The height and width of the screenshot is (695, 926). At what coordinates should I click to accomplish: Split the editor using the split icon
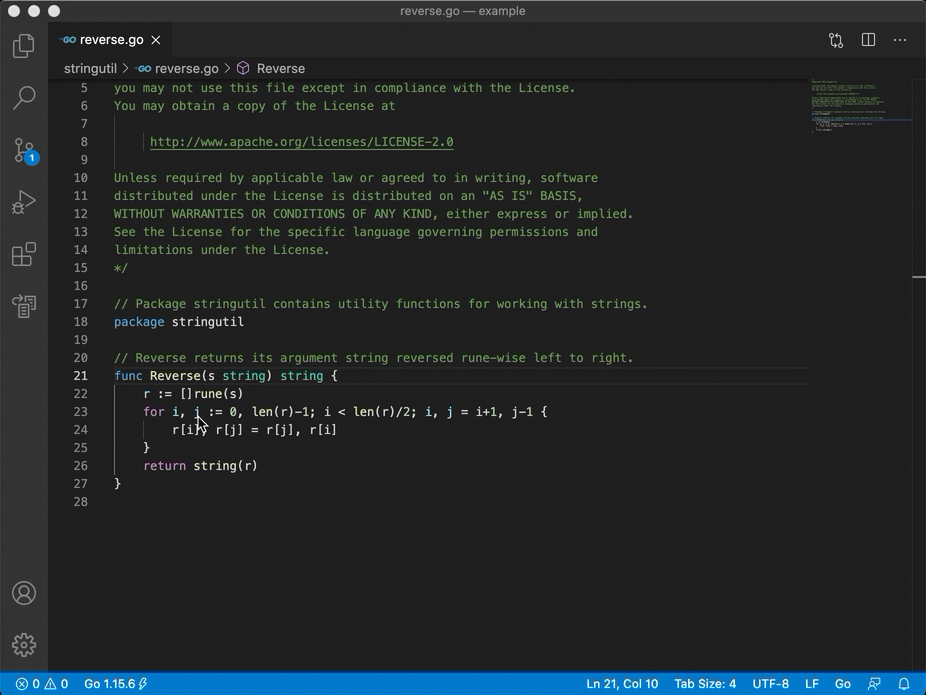(x=867, y=40)
